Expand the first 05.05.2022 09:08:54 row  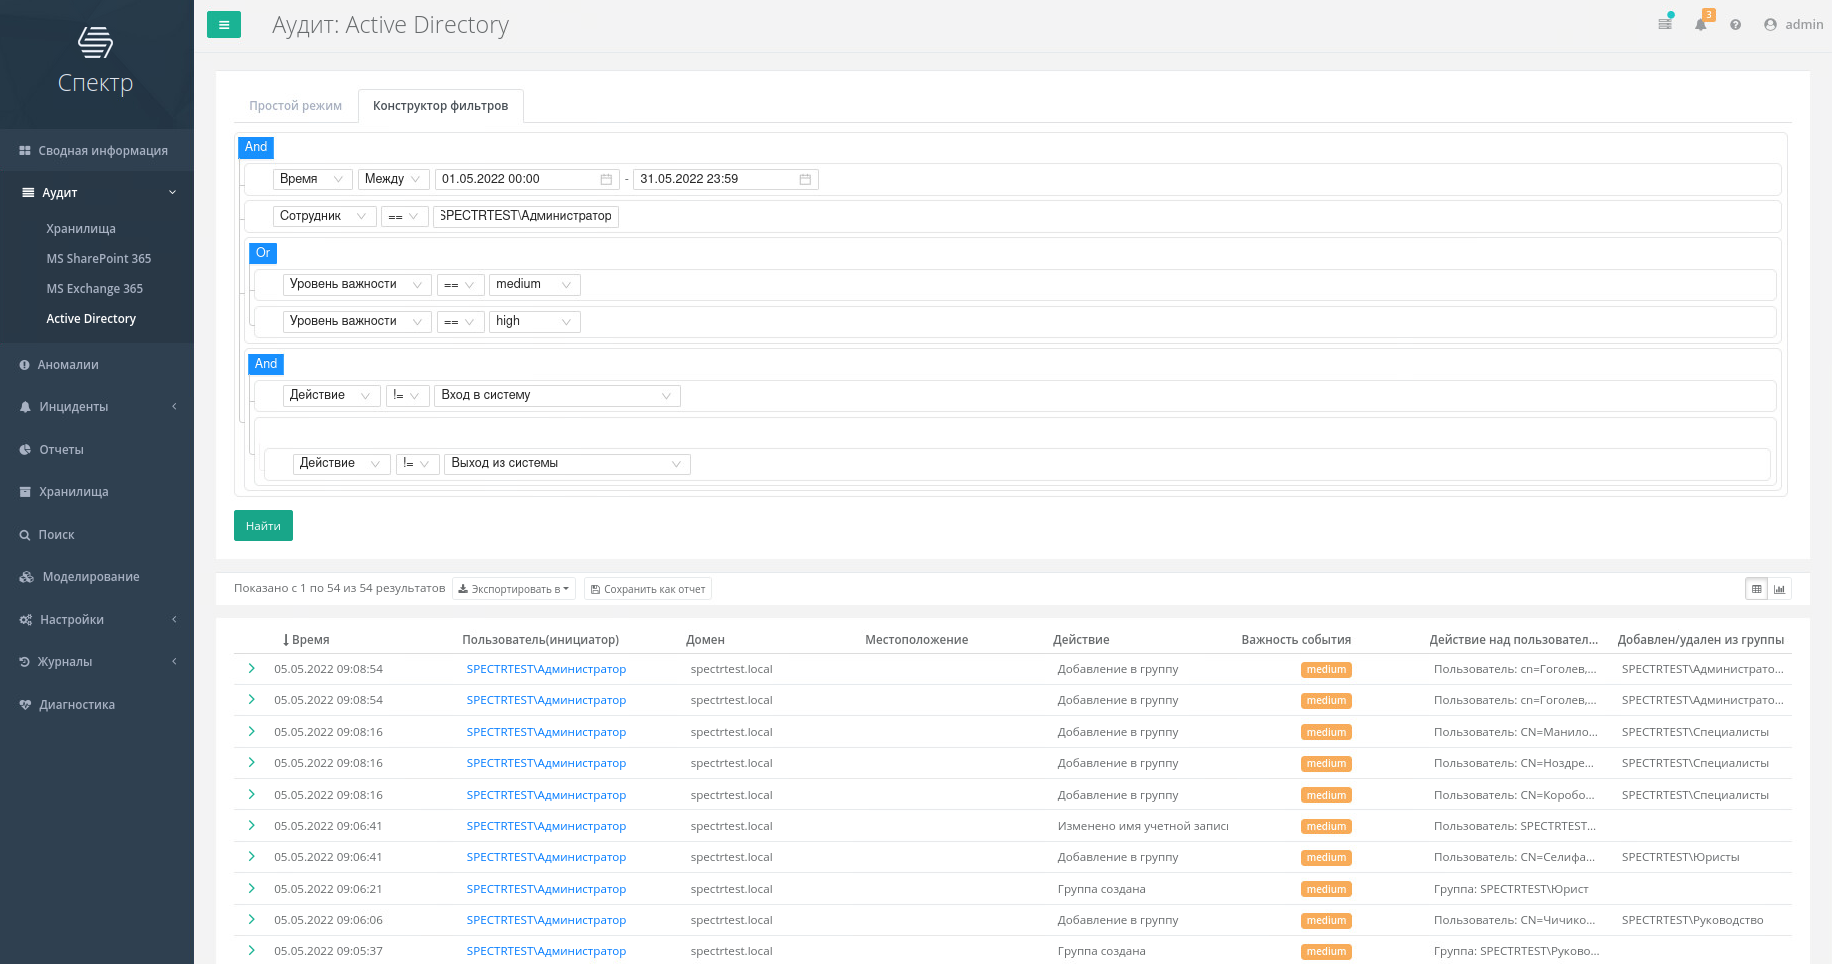click(251, 669)
